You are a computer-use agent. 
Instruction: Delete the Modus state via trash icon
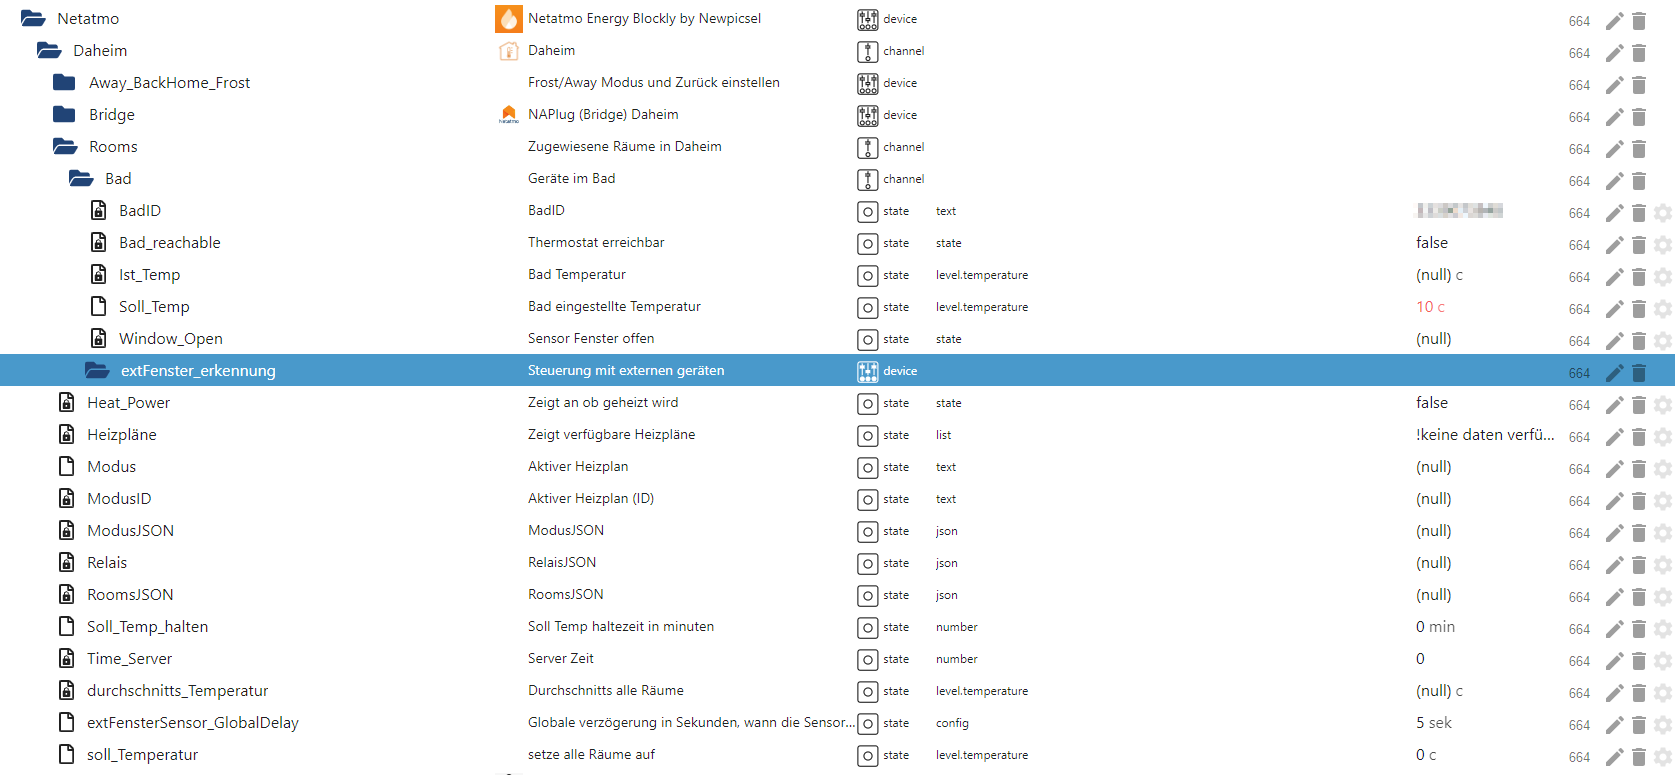click(1639, 469)
